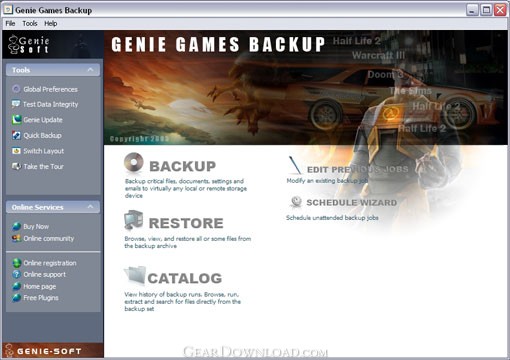Visit the Online community link
Image resolution: width=510 pixels, height=360 pixels.
[x=49, y=238]
